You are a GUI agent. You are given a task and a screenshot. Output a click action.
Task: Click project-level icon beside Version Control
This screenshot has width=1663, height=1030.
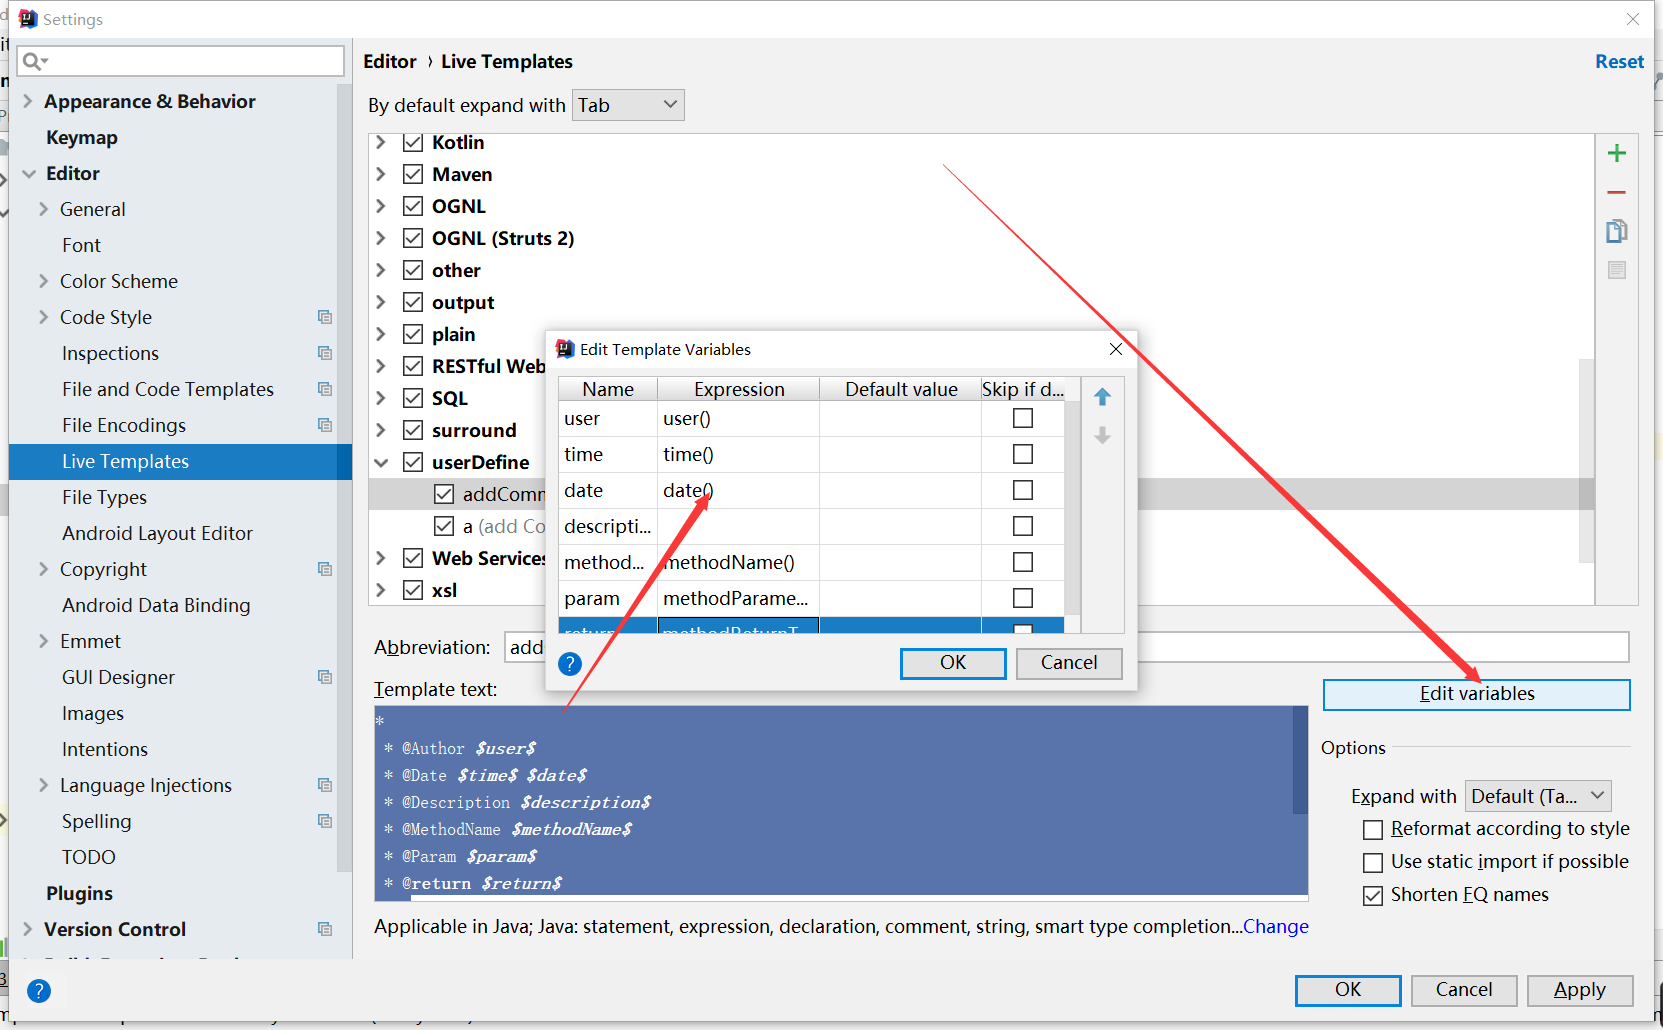(325, 929)
